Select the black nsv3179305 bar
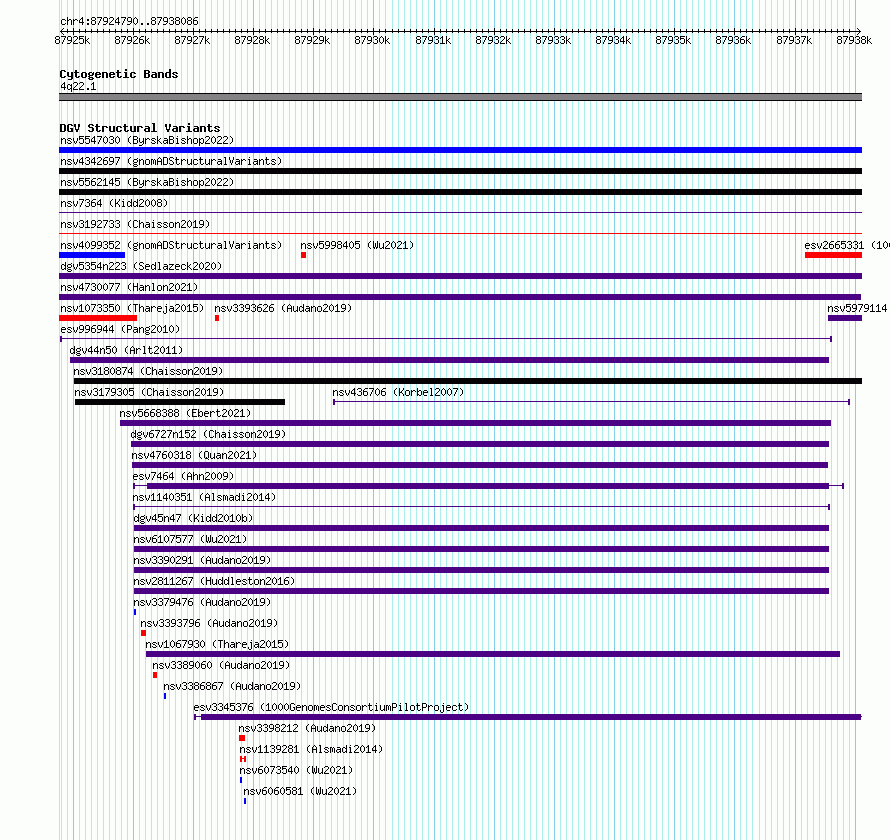The height and width of the screenshot is (840, 890). click(x=180, y=402)
